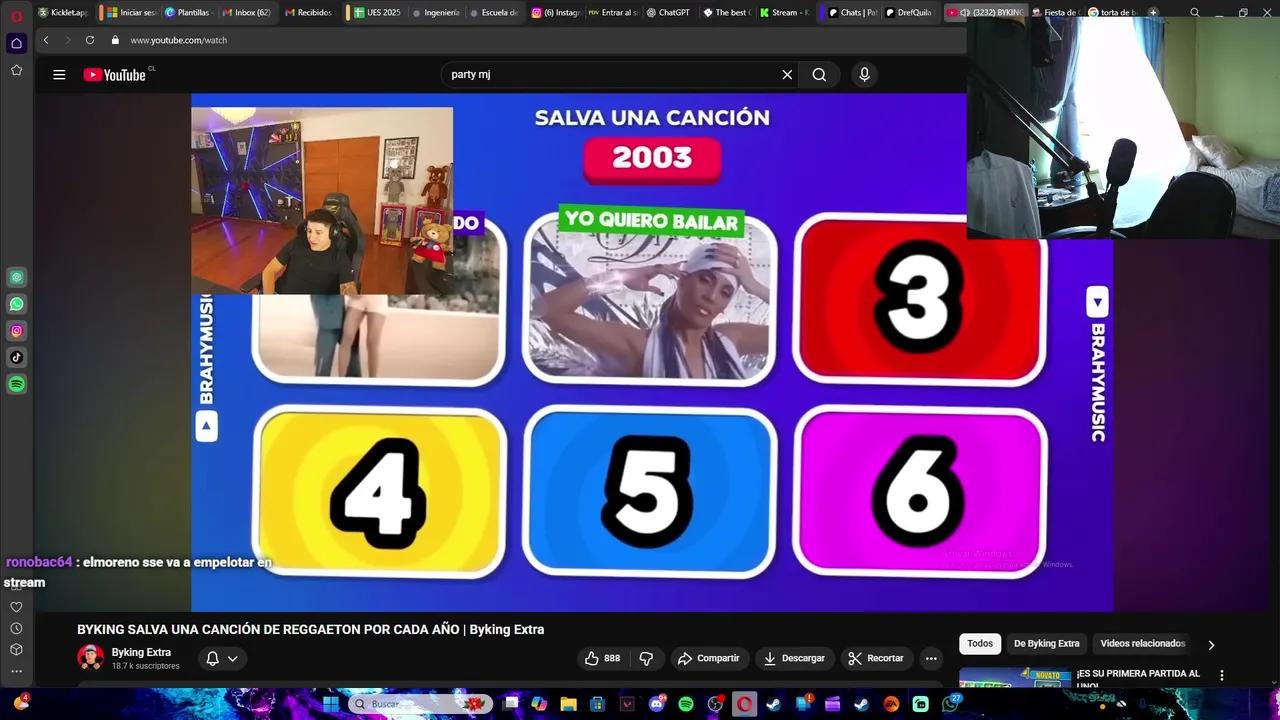Click the Compartir share button
The image size is (1280, 720).
(x=708, y=658)
